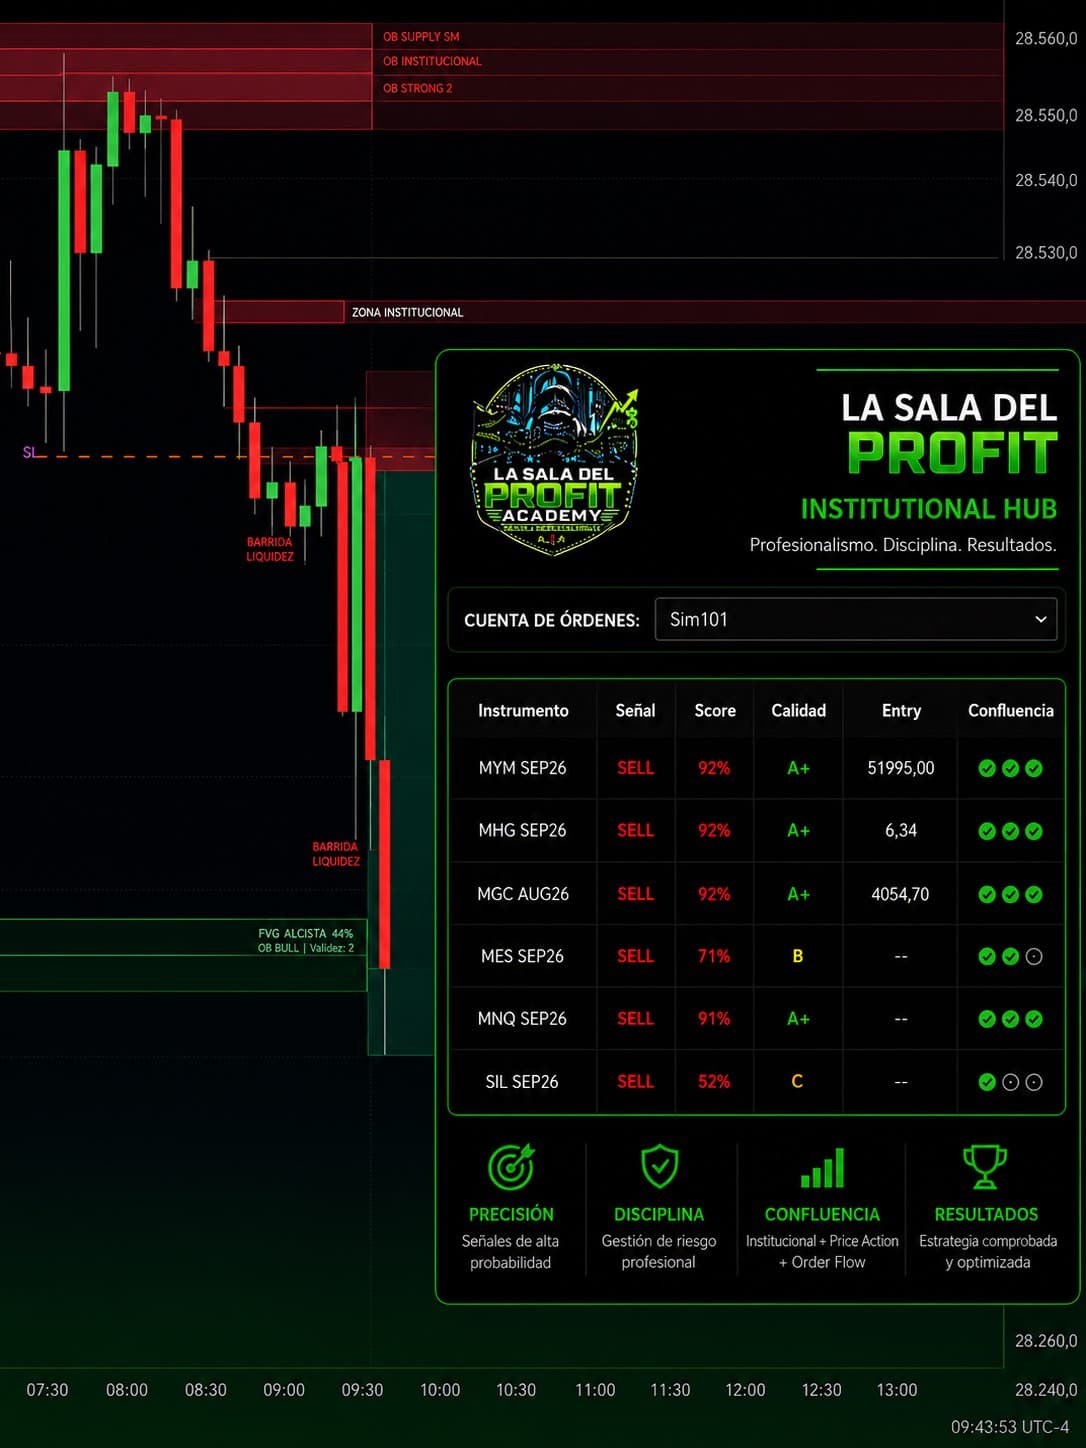Click the FVG ALCISTA 44% label
The image size is (1086, 1448).
[x=306, y=933]
